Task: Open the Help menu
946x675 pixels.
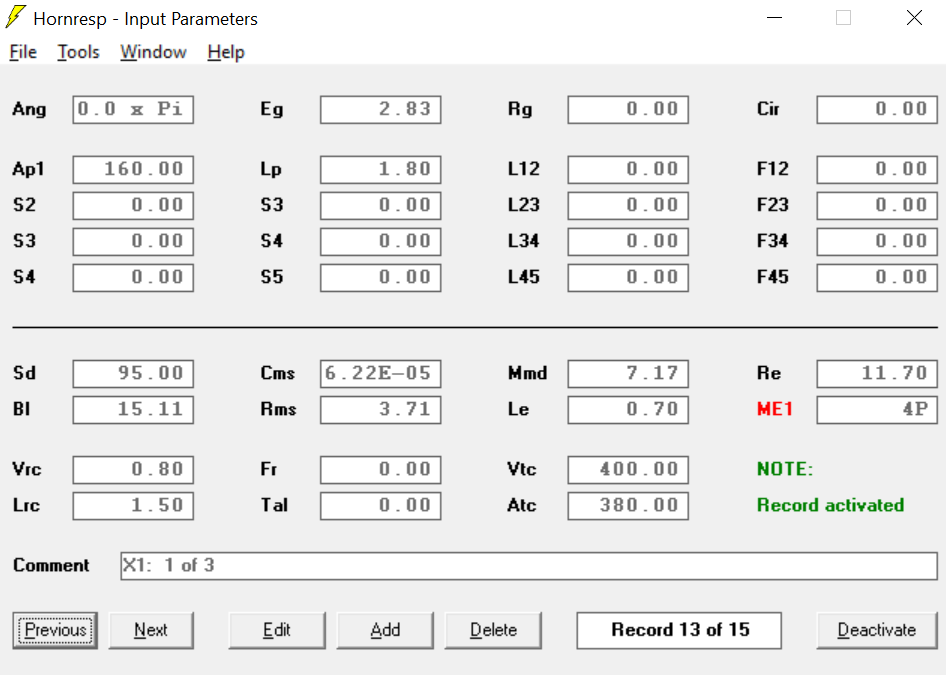Action: (x=226, y=52)
